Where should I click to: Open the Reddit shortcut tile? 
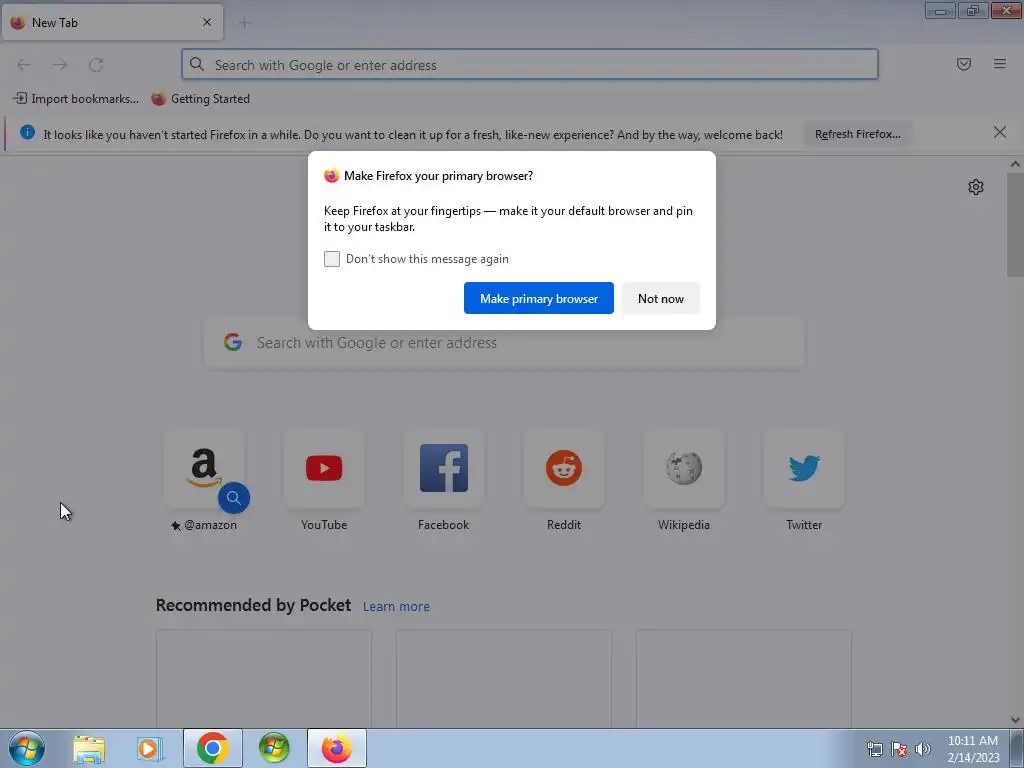pyautogui.click(x=564, y=468)
